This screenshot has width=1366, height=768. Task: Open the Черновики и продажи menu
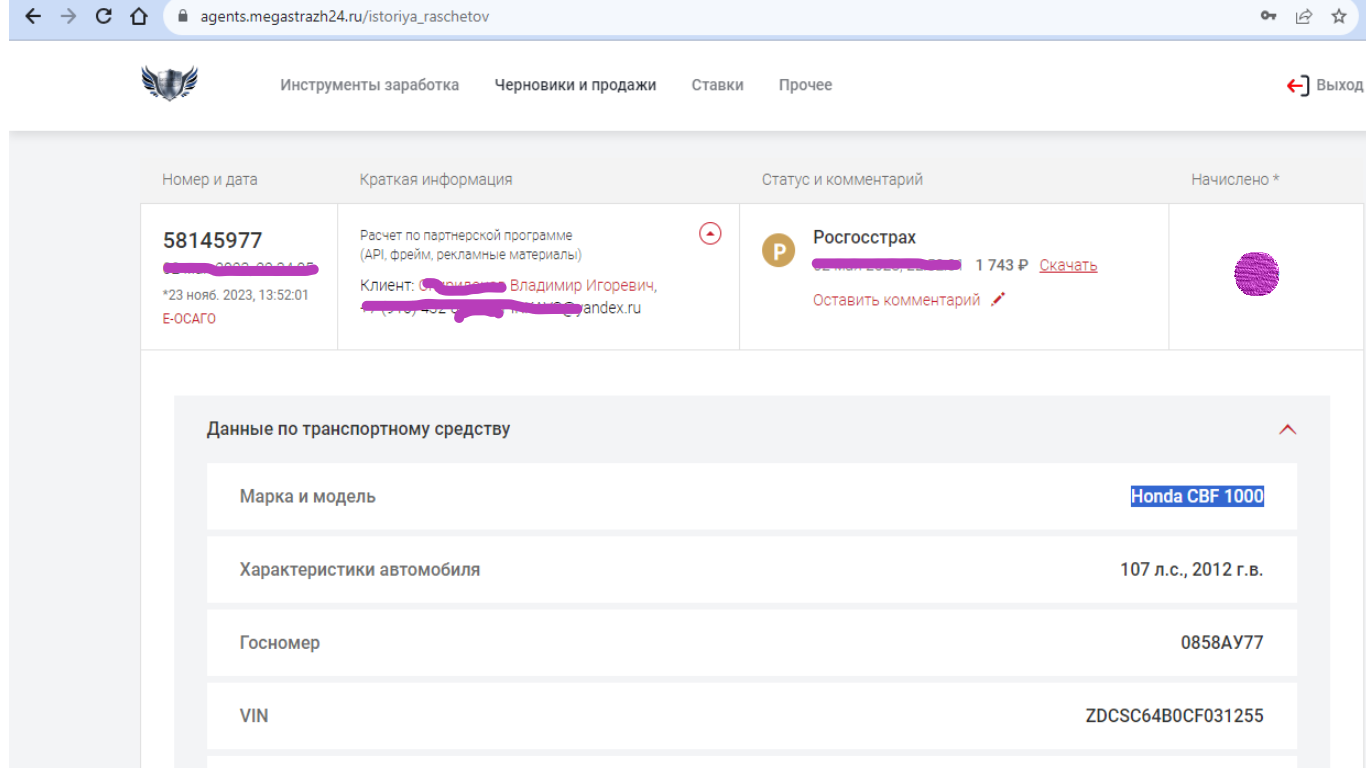click(x=575, y=85)
